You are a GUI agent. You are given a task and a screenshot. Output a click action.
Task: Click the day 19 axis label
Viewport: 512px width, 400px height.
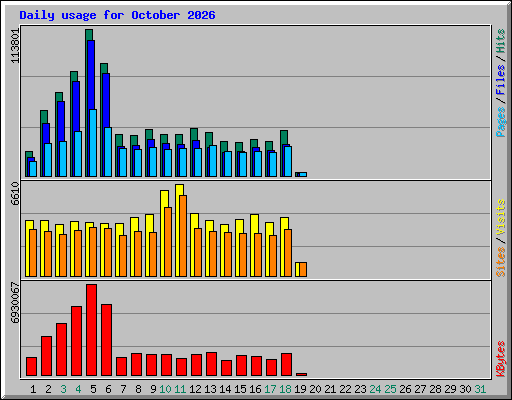300,389
